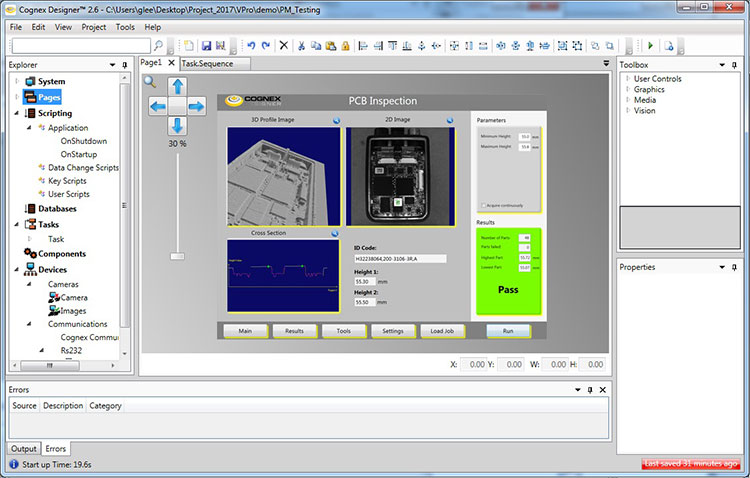Expand the Vision toolbox category

pyautogui.click(x=627, y=111)
